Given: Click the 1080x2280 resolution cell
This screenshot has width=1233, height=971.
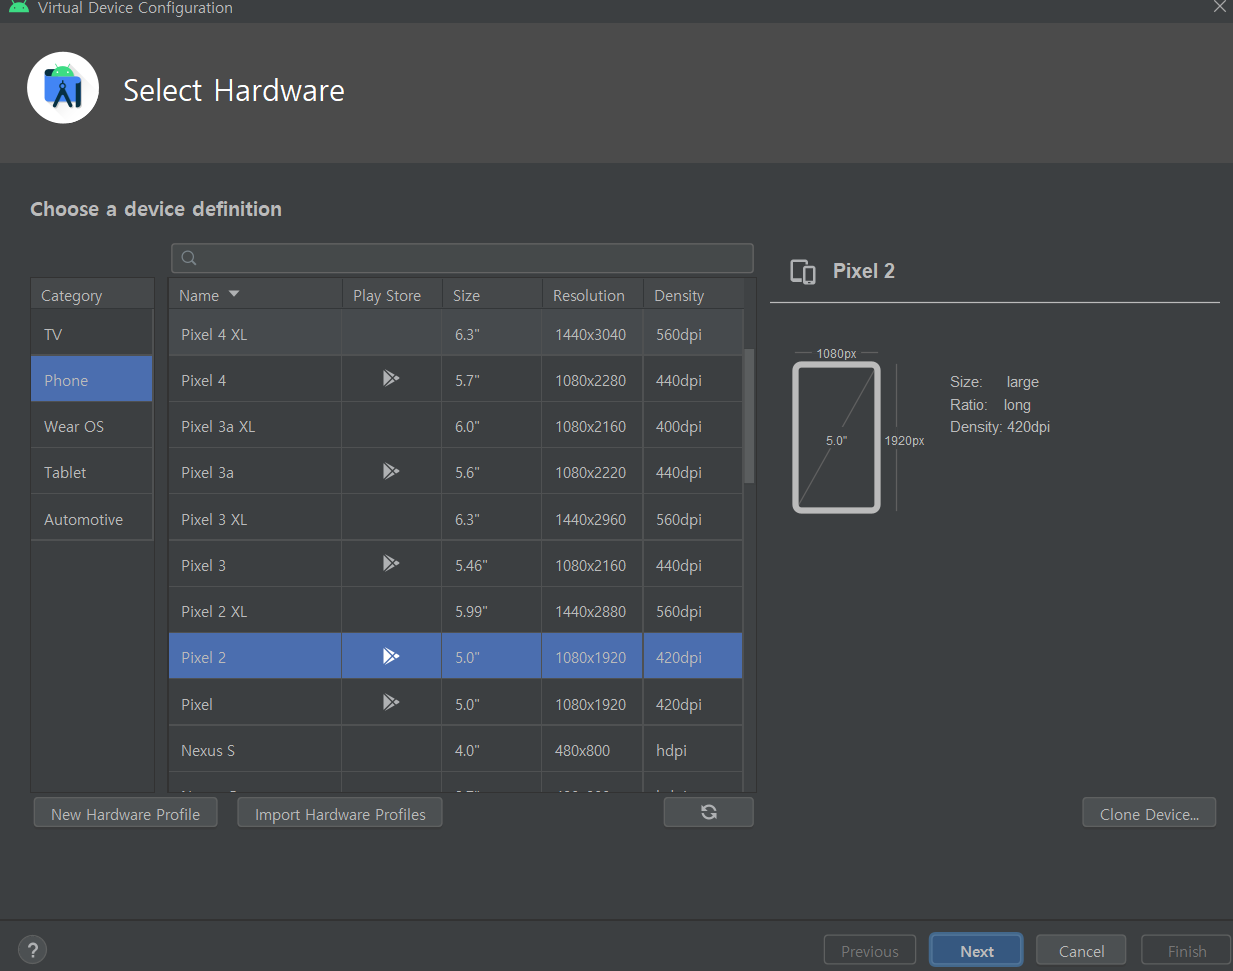Looking at the screenshot, I should 590,380.
